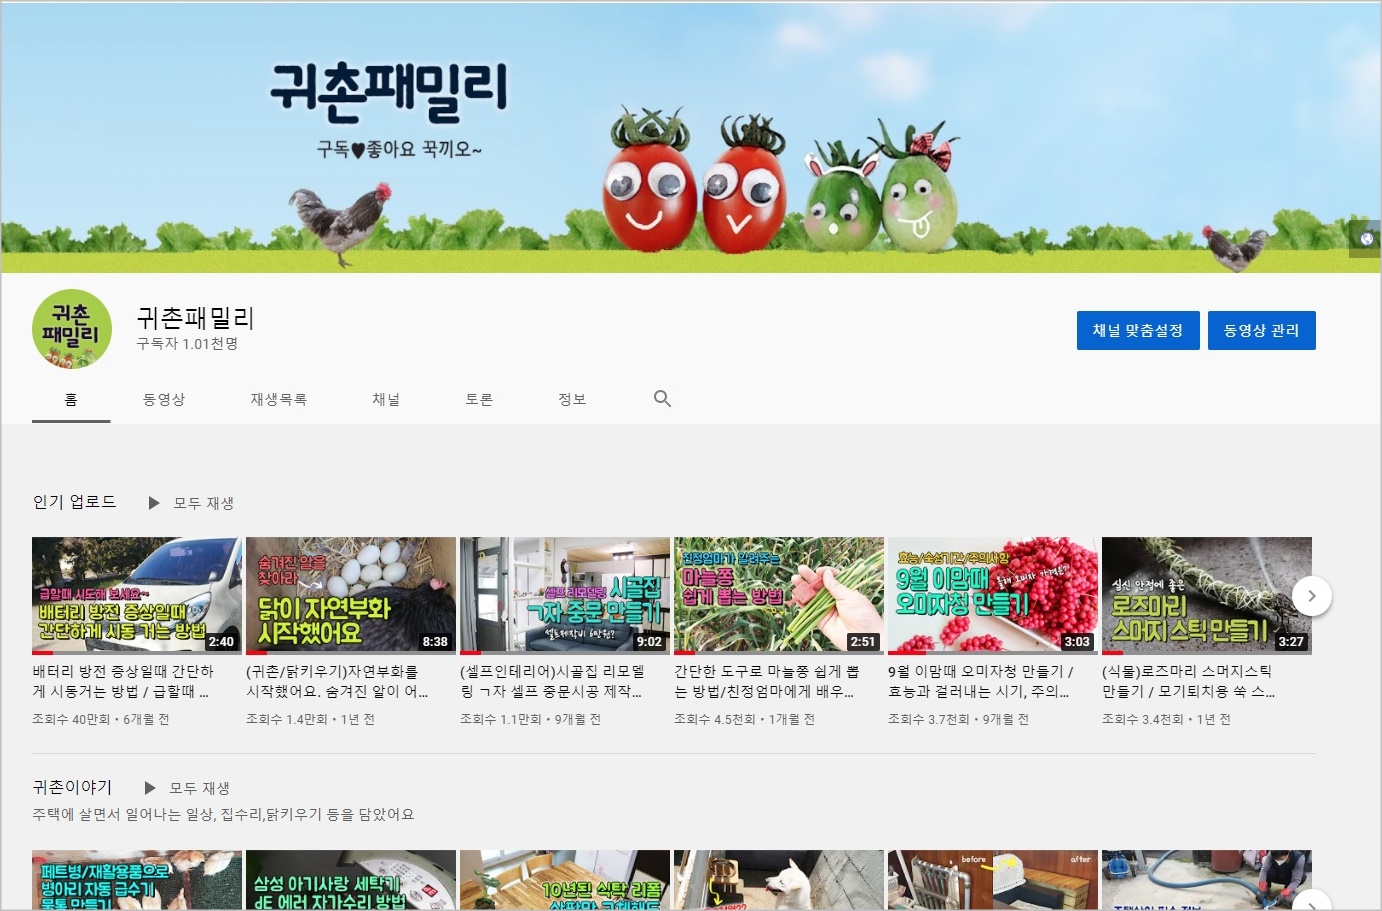Click the play icon beside 인기 업로드 모두 재생
Image resolution: width=1382 pixels, height=911 pixels.
click(154, 503)
